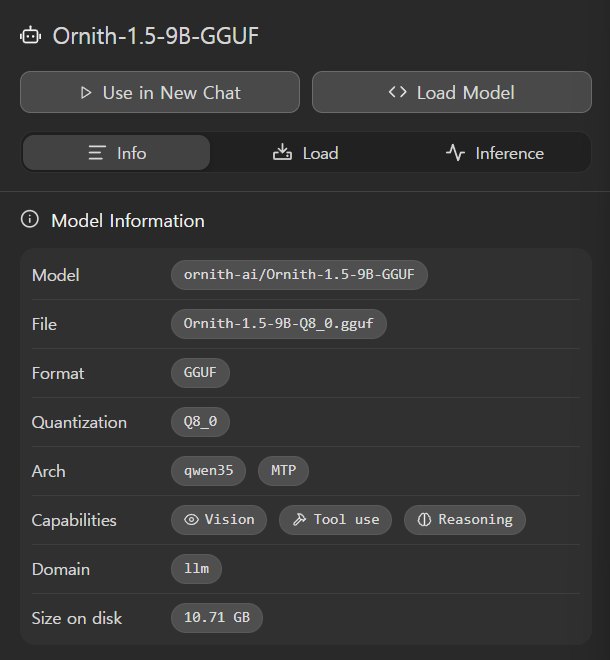Click the Arch row label
The width and height of the screenshot is (610, 660).
click(x=49, y=471)
